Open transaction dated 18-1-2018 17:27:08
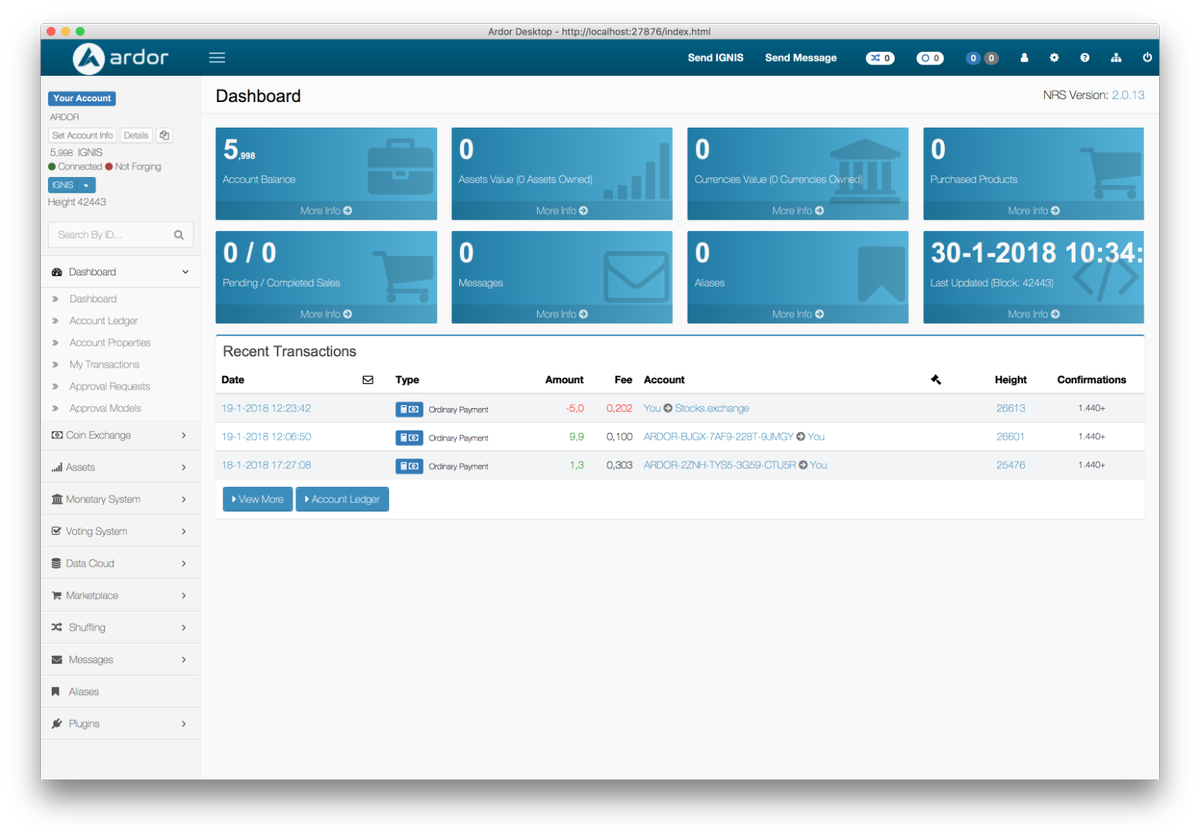This screenshot has height=838, width=1200. coord(266,465)
